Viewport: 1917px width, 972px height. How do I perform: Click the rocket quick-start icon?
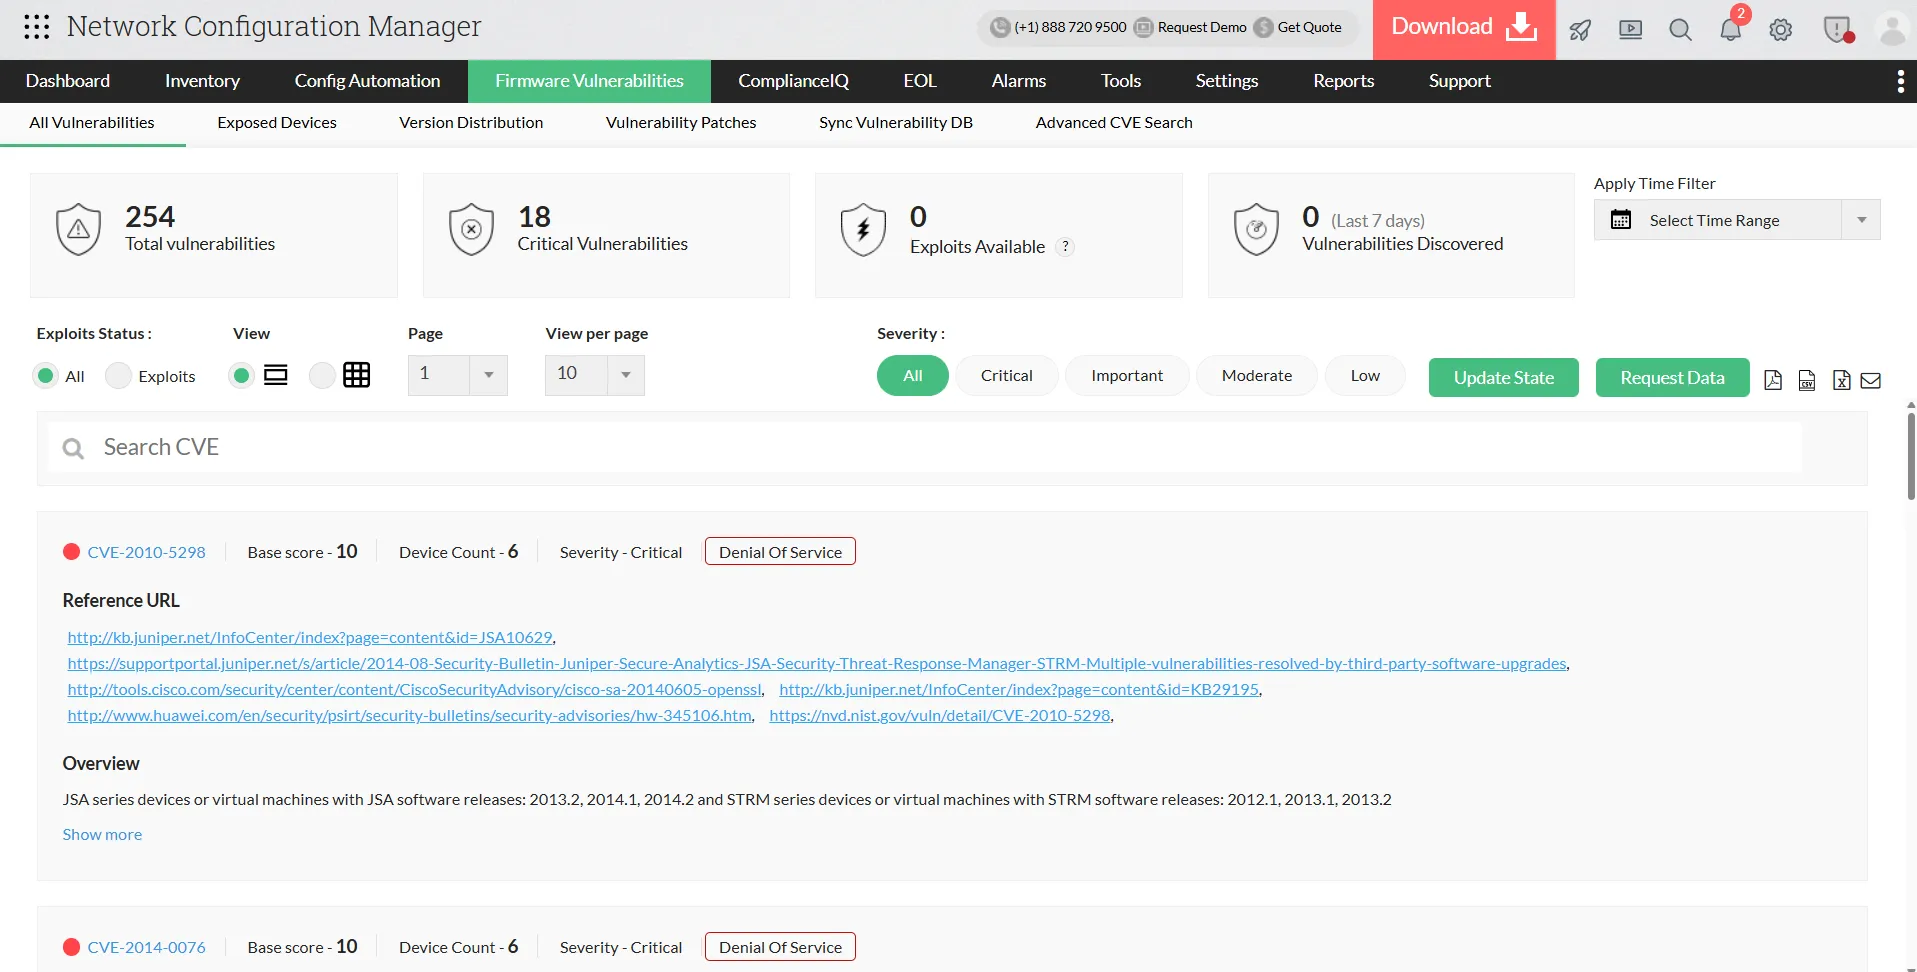point(1580,30)
